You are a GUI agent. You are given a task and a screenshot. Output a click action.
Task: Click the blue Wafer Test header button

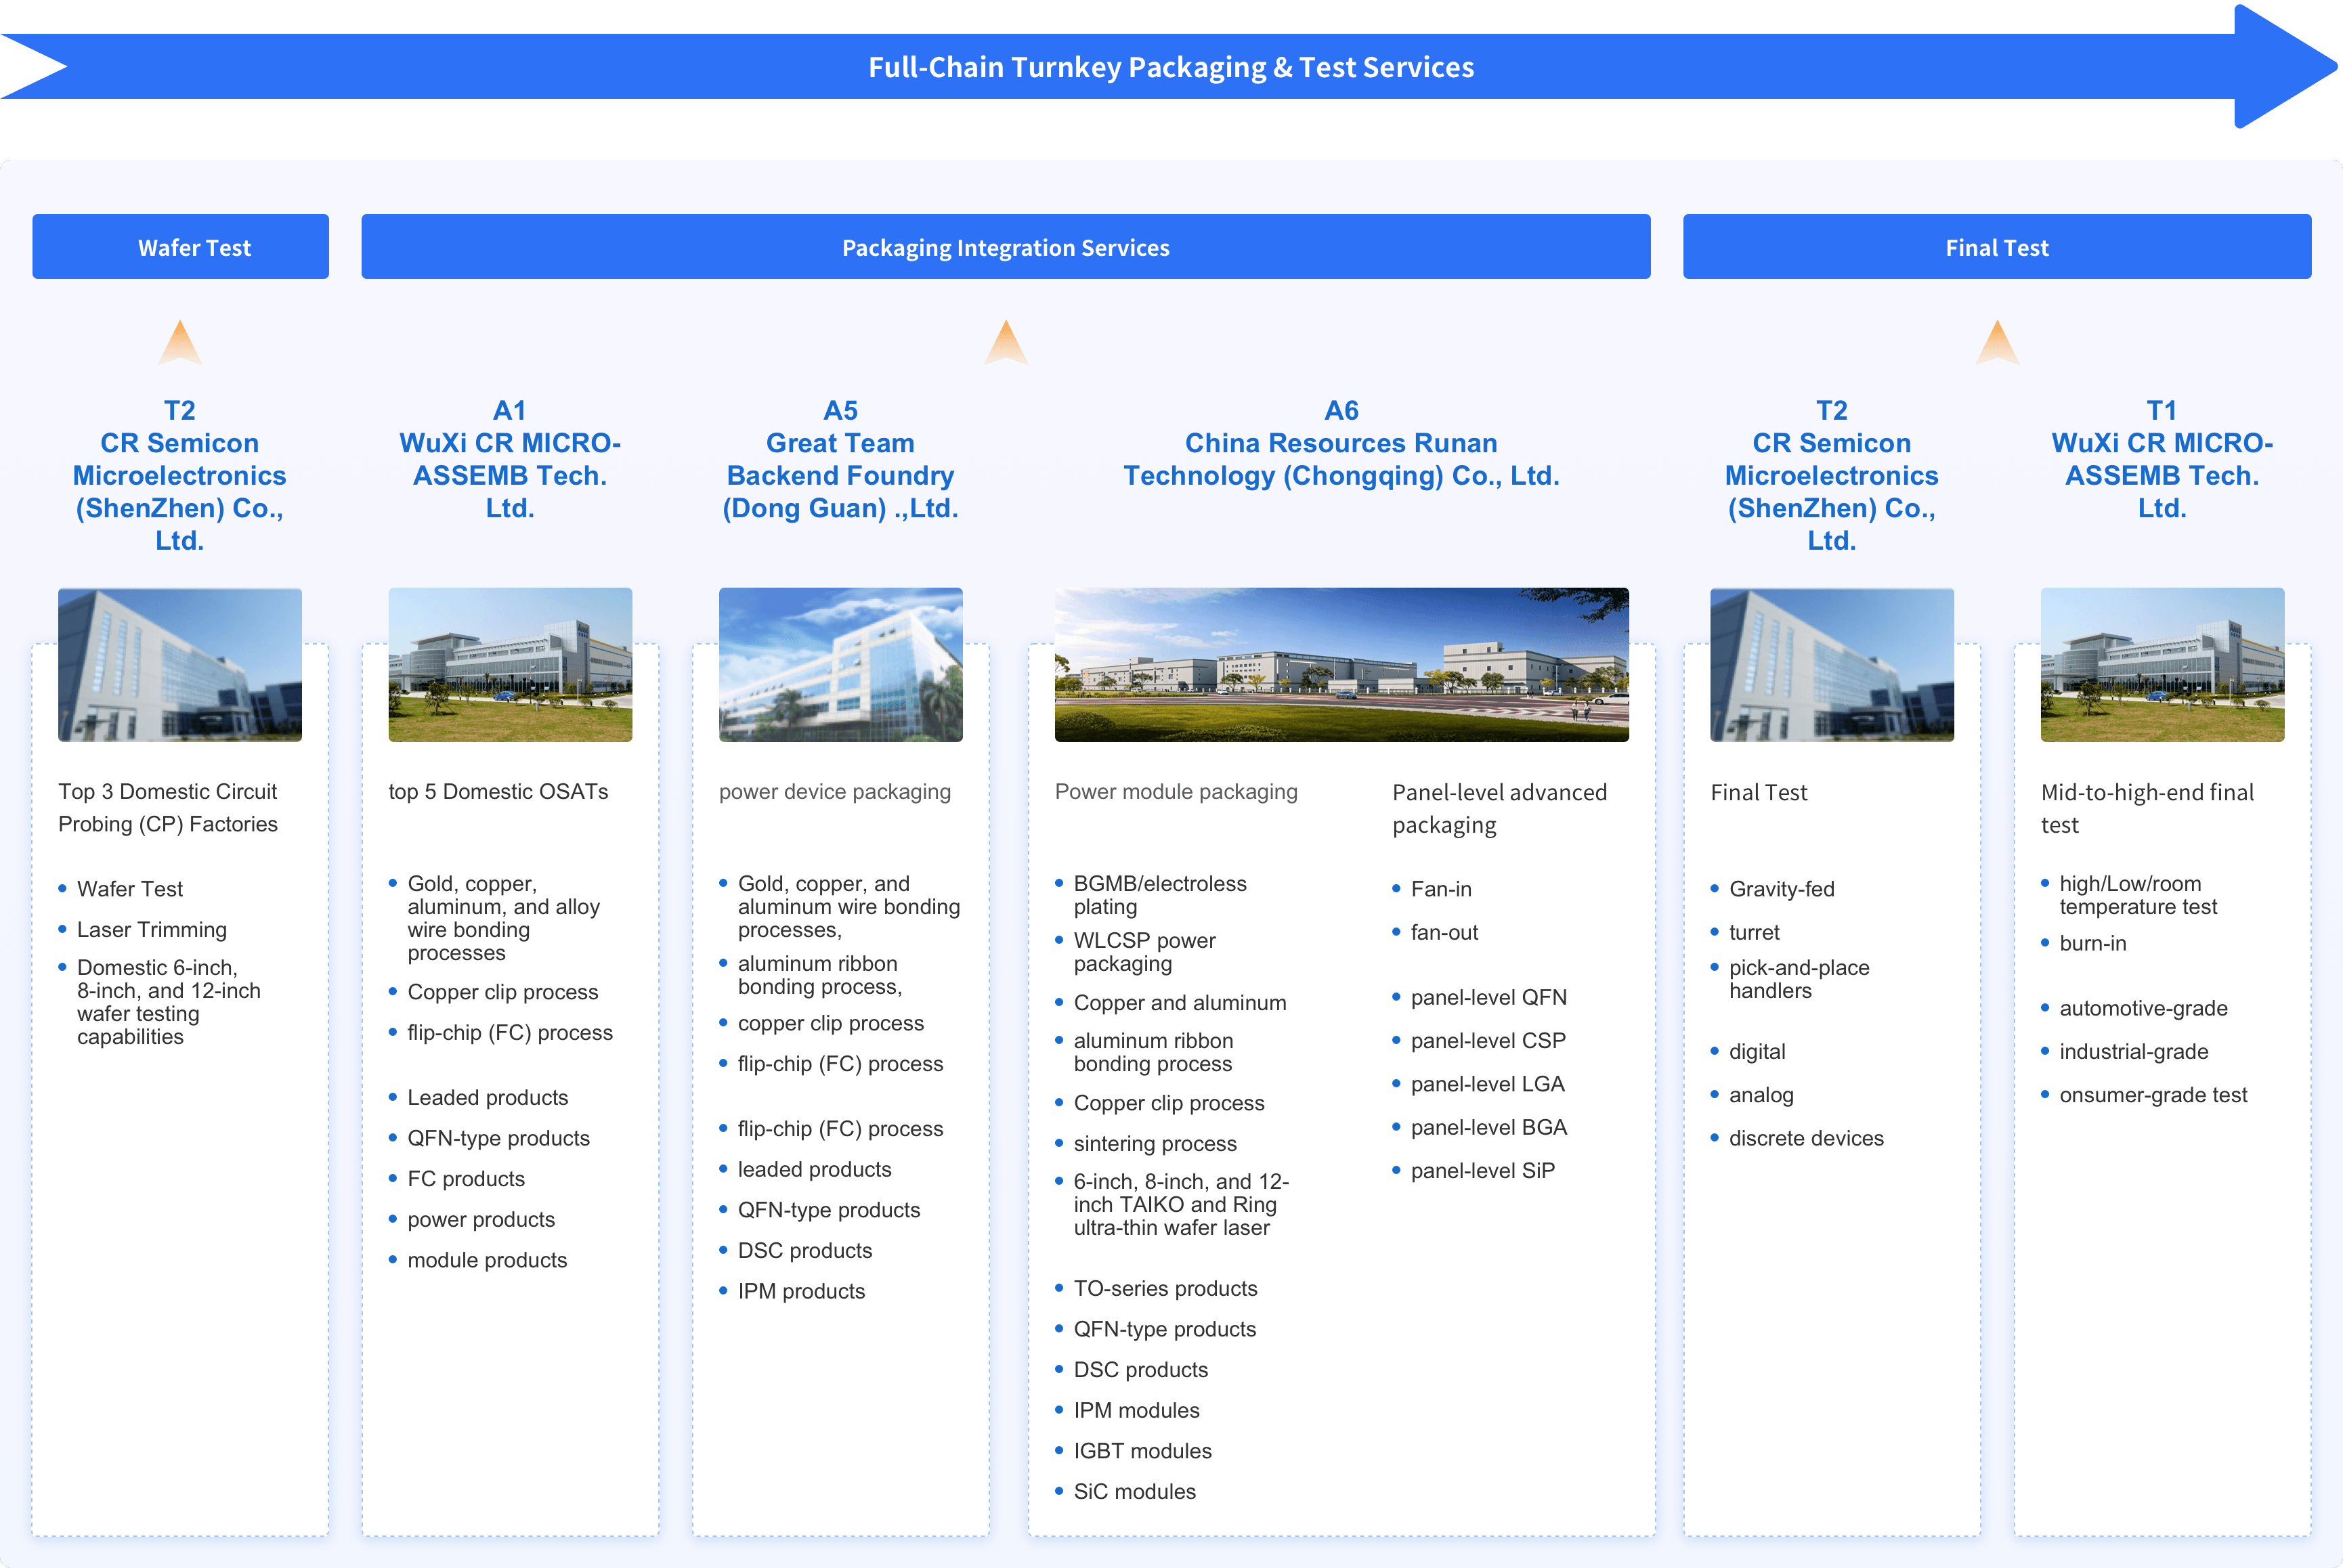[x=180, y=247]
